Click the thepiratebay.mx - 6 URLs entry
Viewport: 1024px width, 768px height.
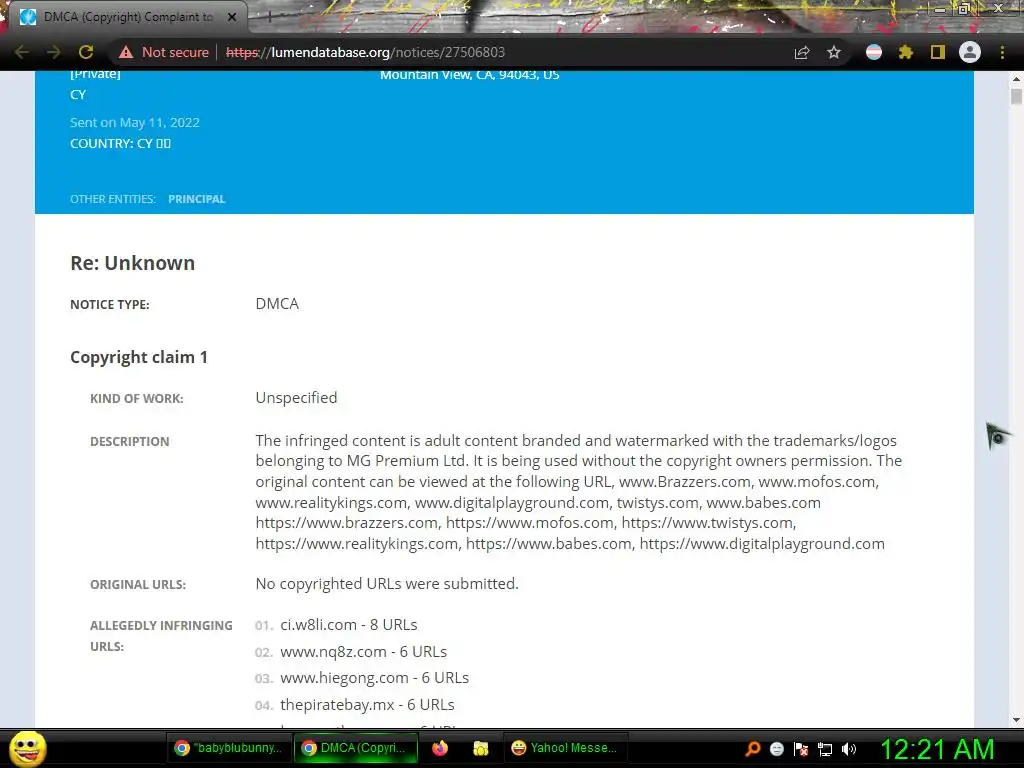(367, 705)
